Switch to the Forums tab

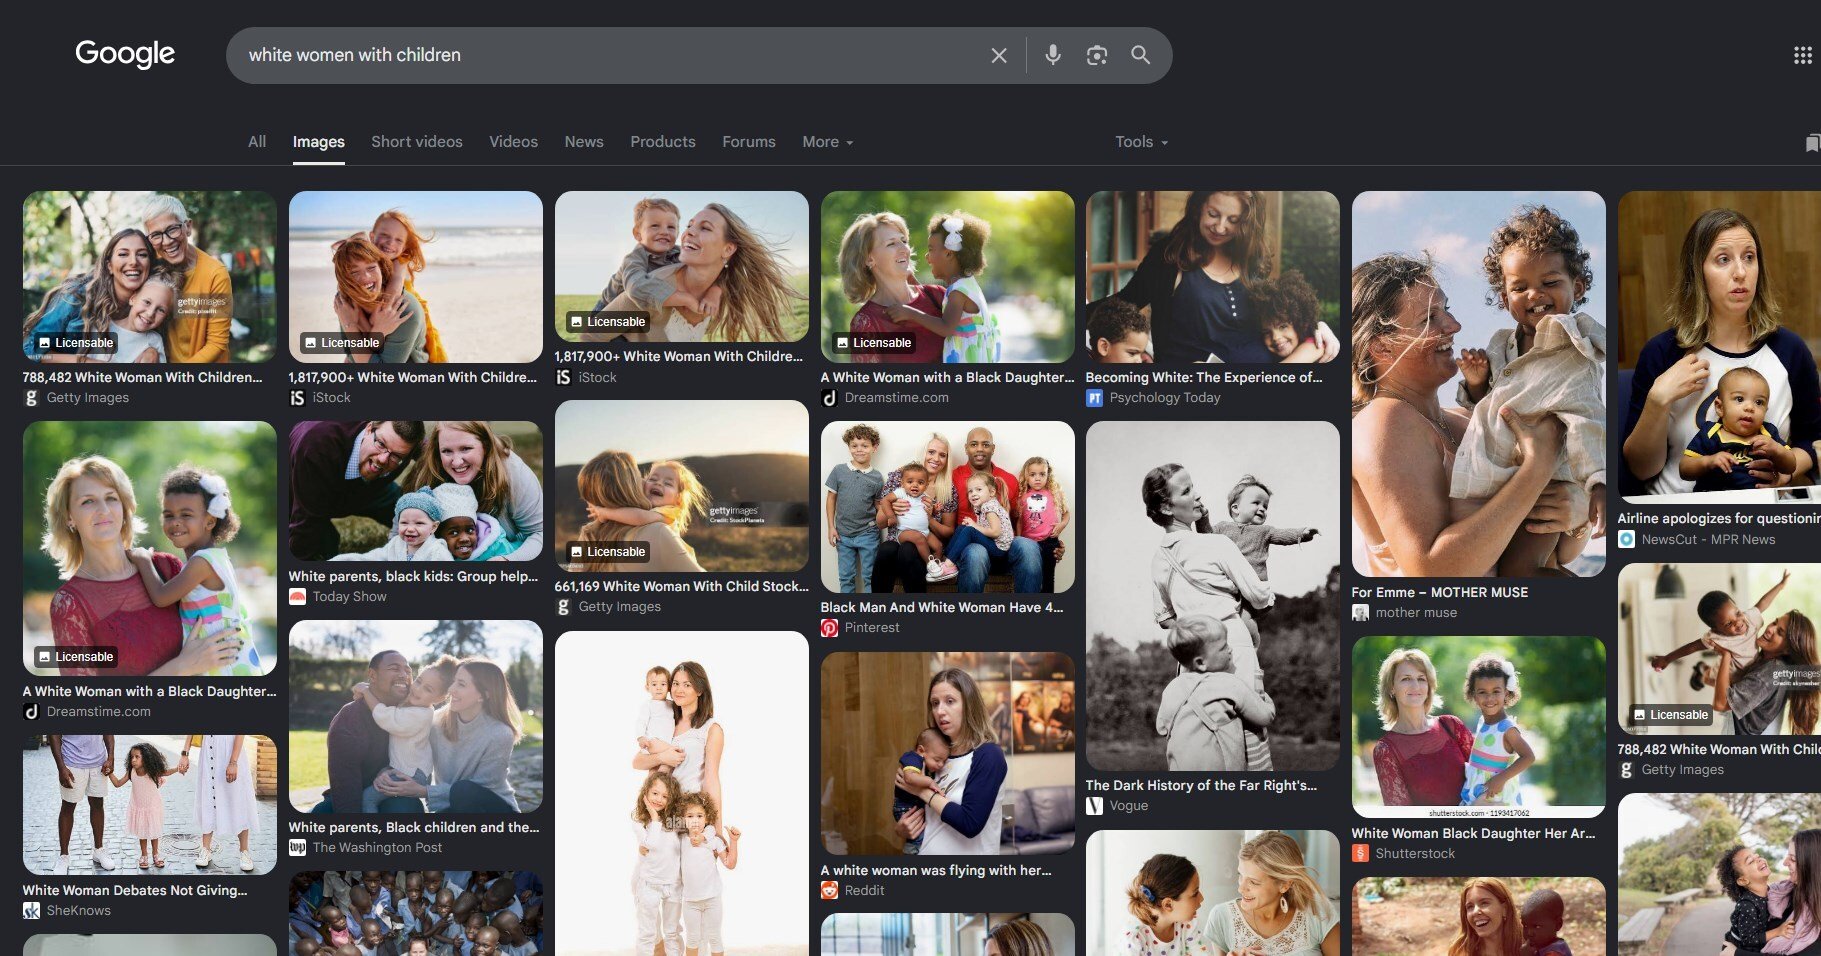point(749,142)
